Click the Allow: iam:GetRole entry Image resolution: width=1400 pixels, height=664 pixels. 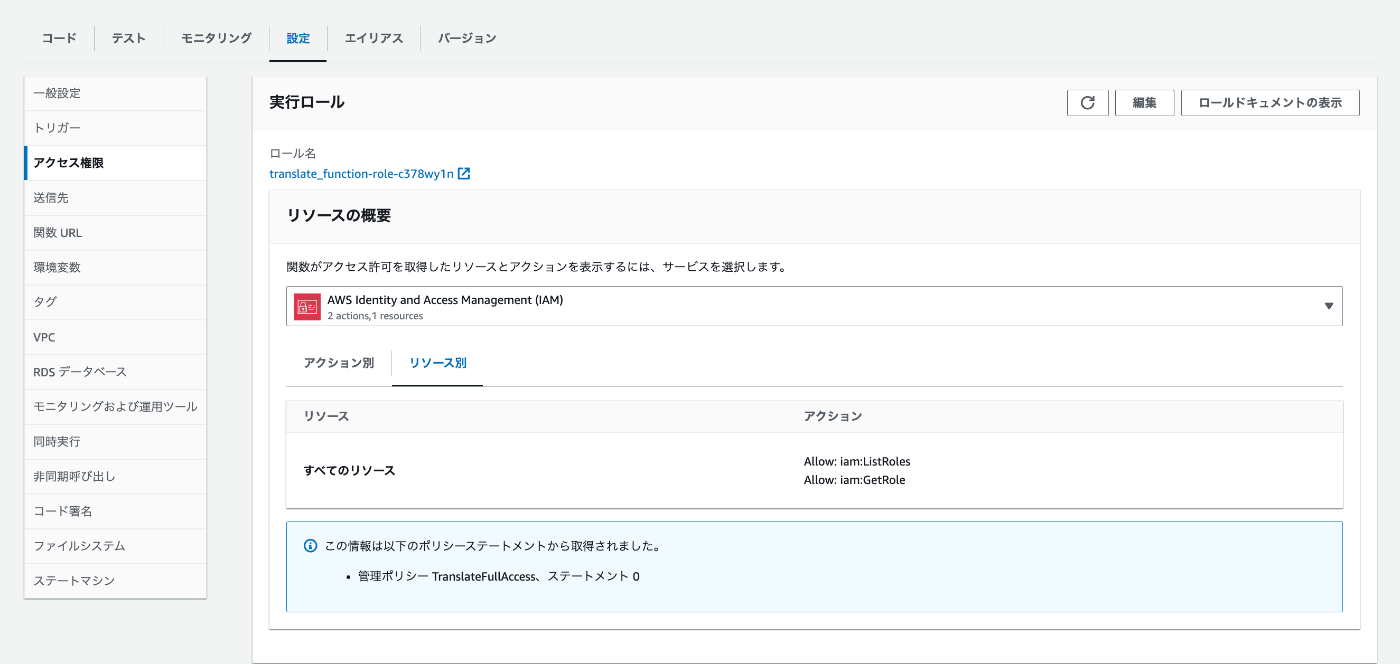[x=854, y=480]
